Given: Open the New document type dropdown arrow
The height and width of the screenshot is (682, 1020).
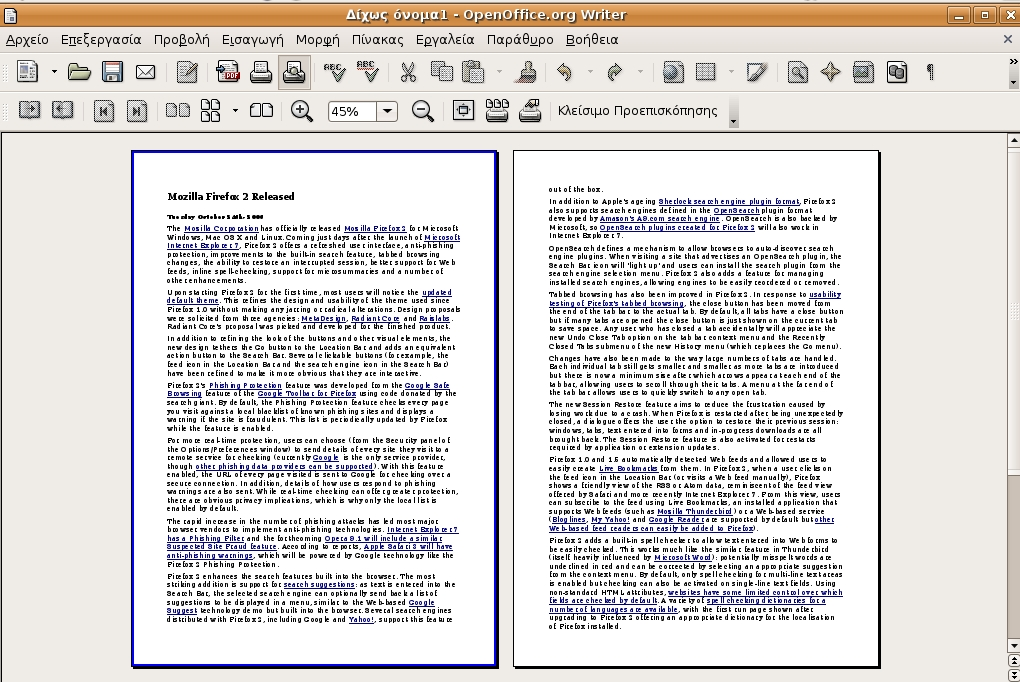Looking at the screenshot, I should (x=54, y=72).
